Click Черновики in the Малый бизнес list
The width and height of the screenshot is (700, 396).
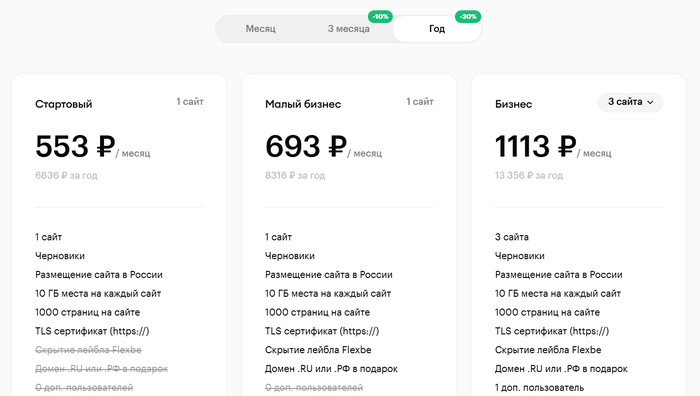pos(290,256)
